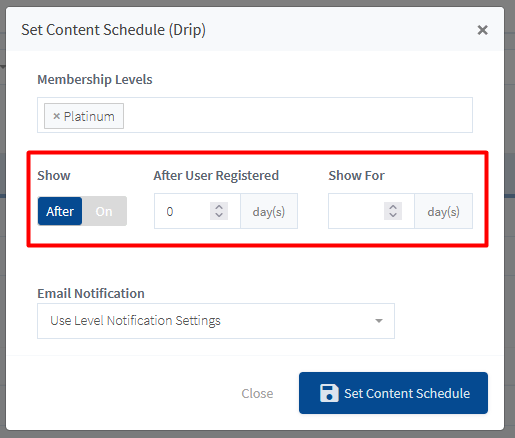Switch the Show toggle to On
Image resolution: width=515 pixels, height=438 pixels.
coord(104,211)
